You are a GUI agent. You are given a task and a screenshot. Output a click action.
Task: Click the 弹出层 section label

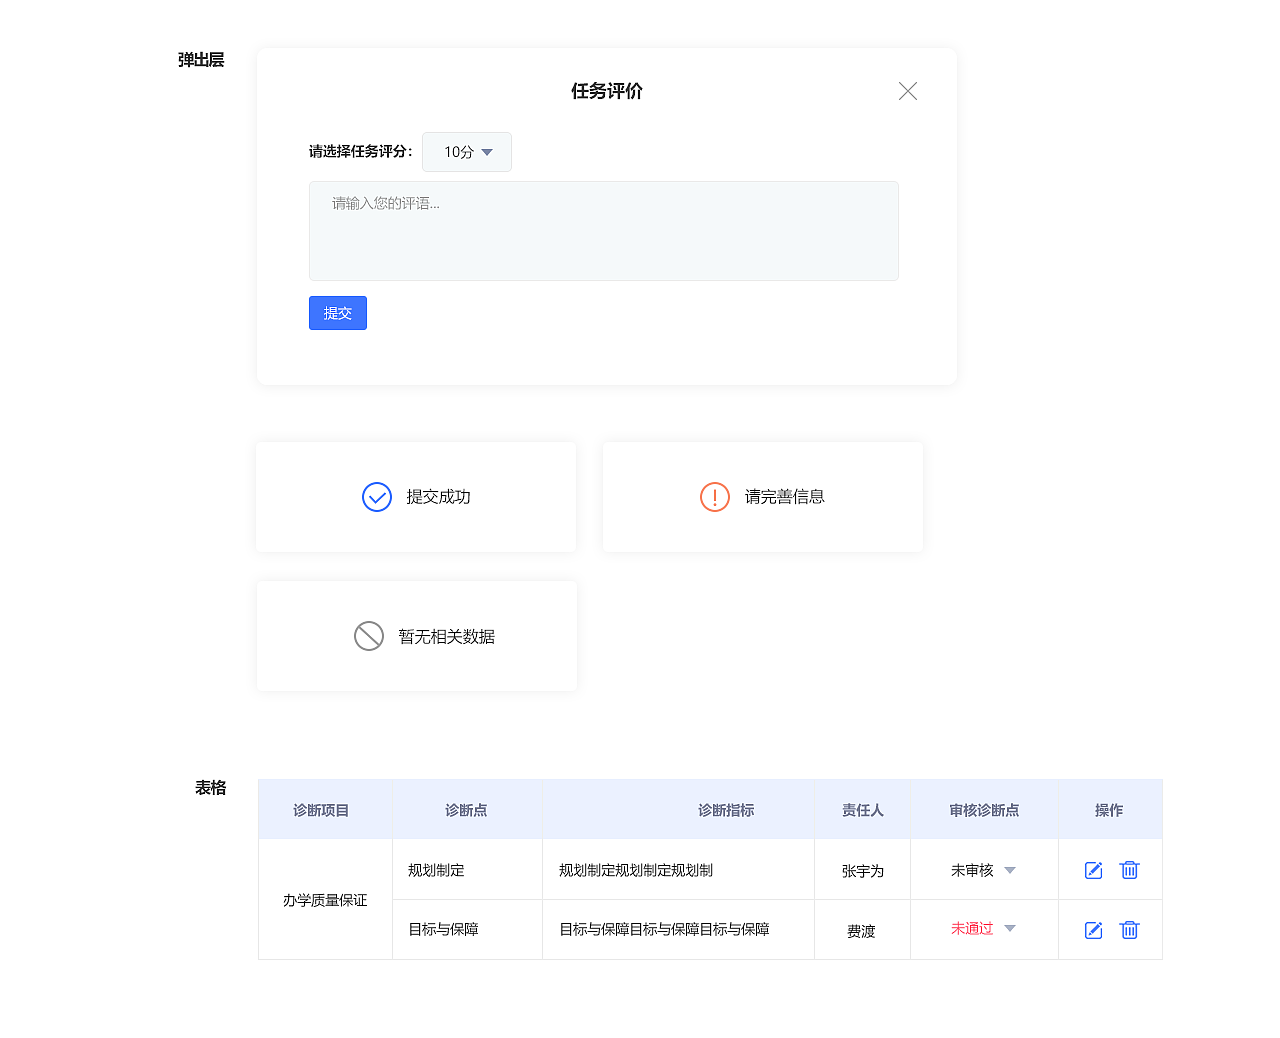coord(201,60)
